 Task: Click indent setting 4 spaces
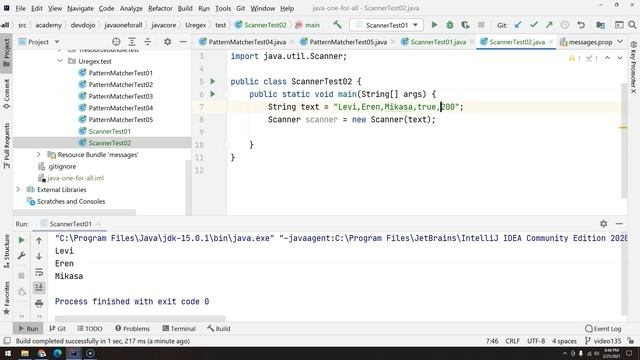coord(564,341)
